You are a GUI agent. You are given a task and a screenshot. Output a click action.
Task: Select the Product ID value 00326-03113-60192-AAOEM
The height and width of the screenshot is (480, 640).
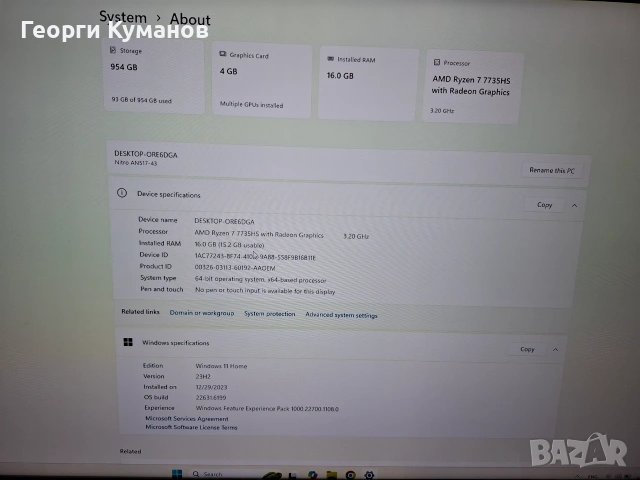(235, 268)
